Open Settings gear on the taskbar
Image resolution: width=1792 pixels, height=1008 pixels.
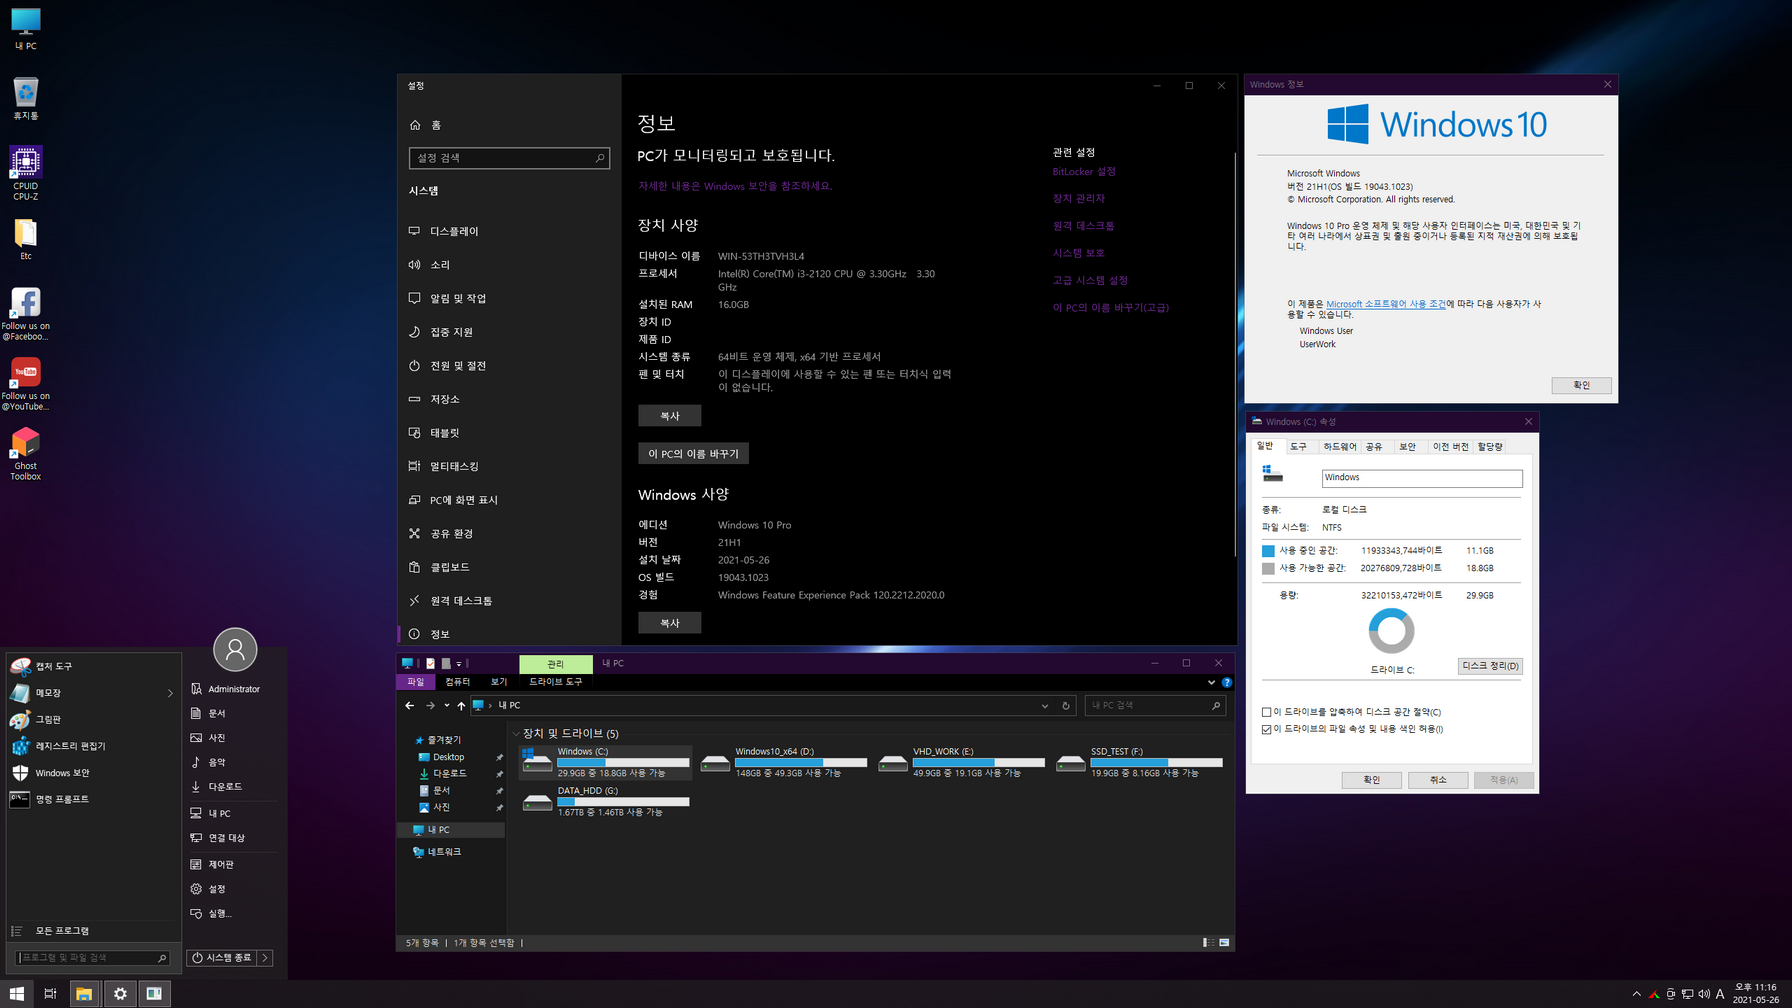point(120,994)
